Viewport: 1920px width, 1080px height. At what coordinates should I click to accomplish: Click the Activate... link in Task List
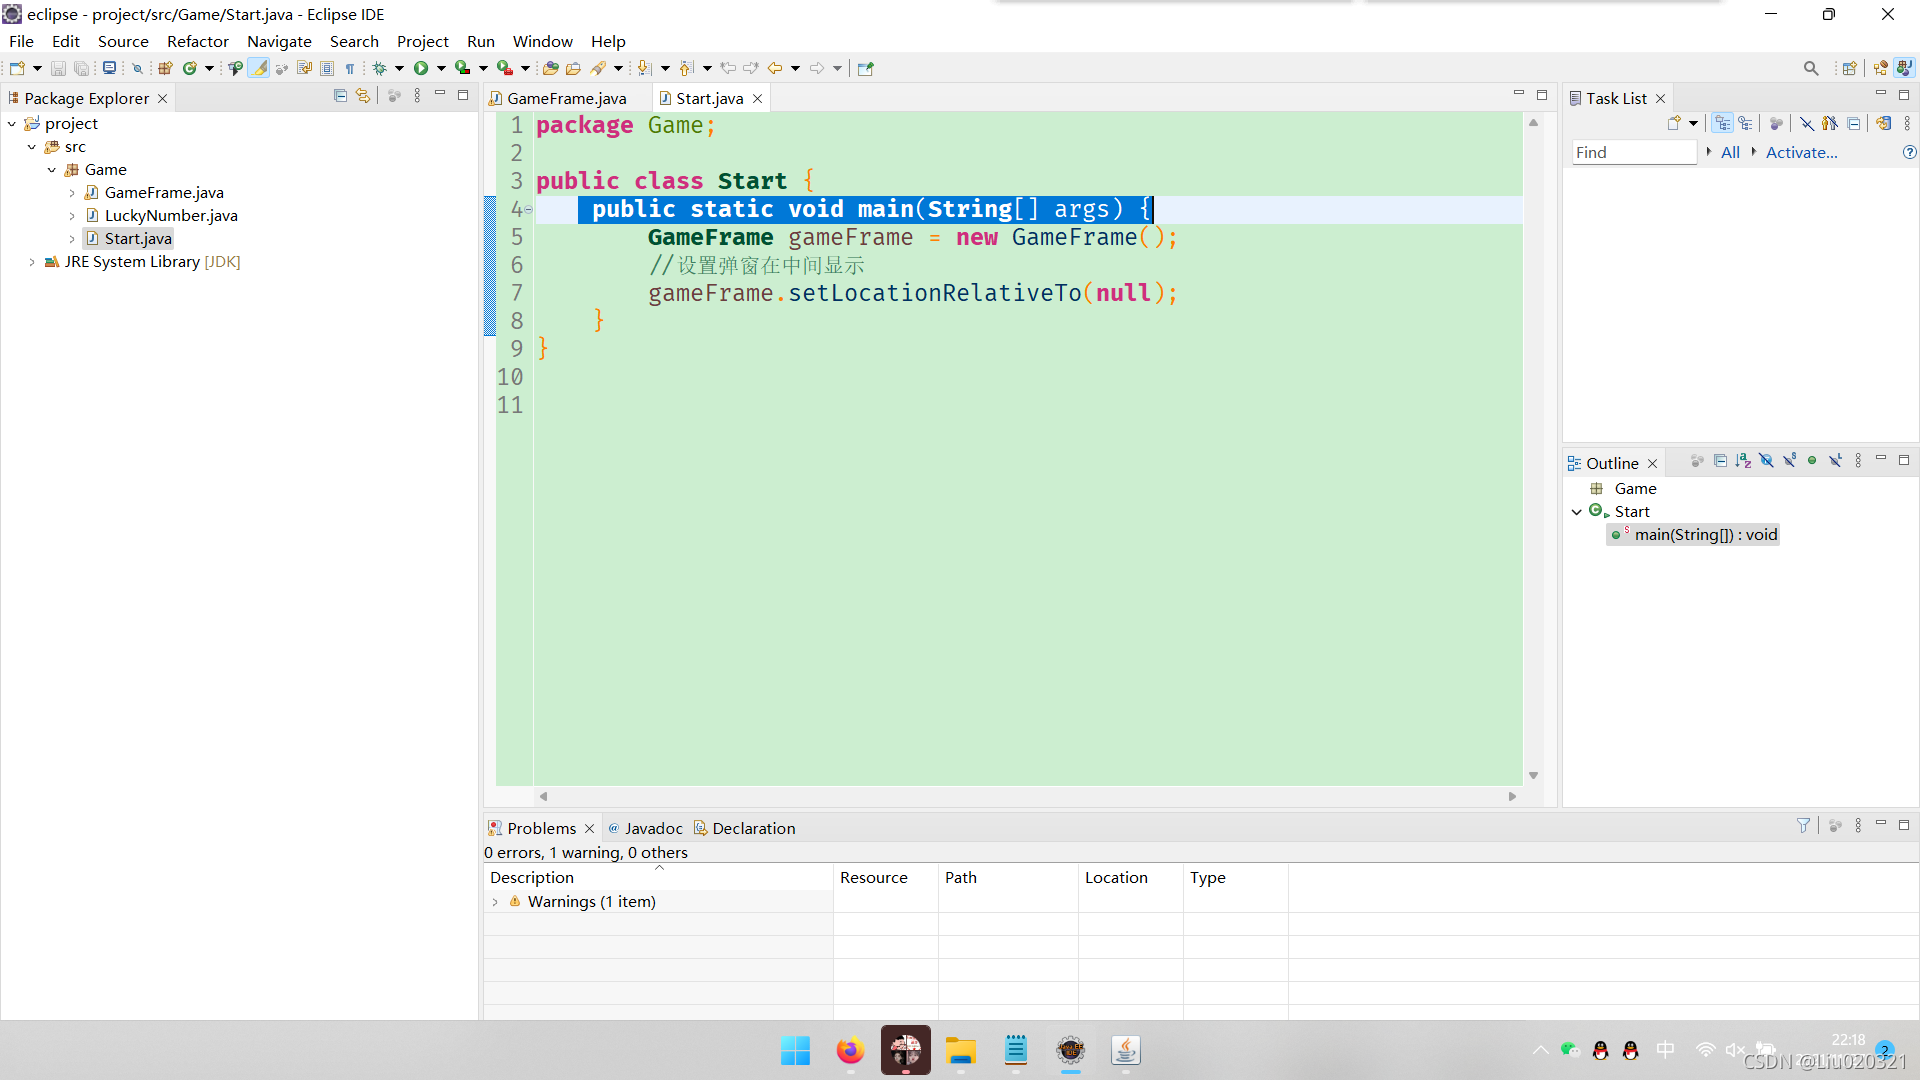coord(1801,152)
